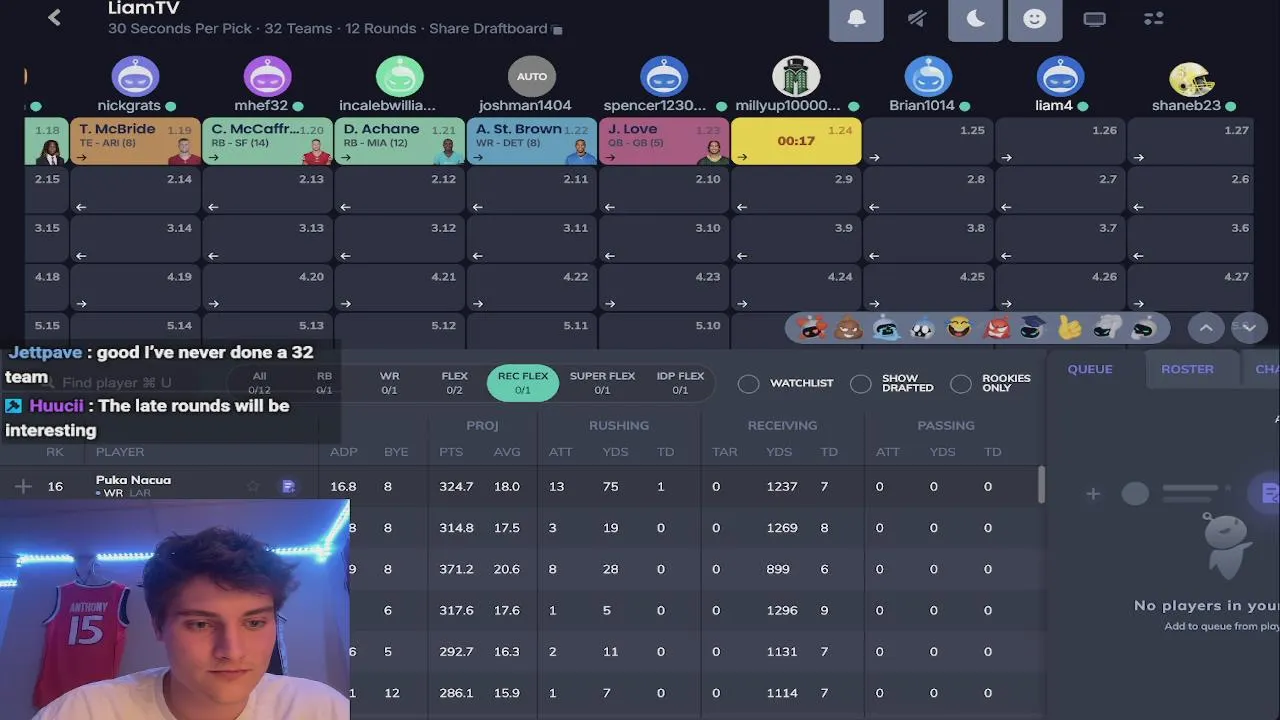The height and width of the screenshot is (720, 1280).
Task: Click spencer1230... team avatar
Action: (663, 76)
